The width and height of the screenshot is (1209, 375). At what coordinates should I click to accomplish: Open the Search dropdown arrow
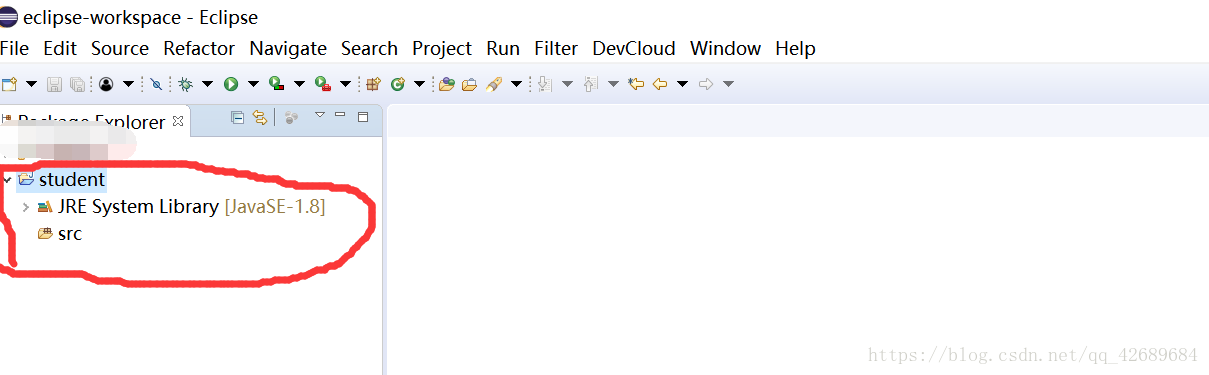[516, 84]
